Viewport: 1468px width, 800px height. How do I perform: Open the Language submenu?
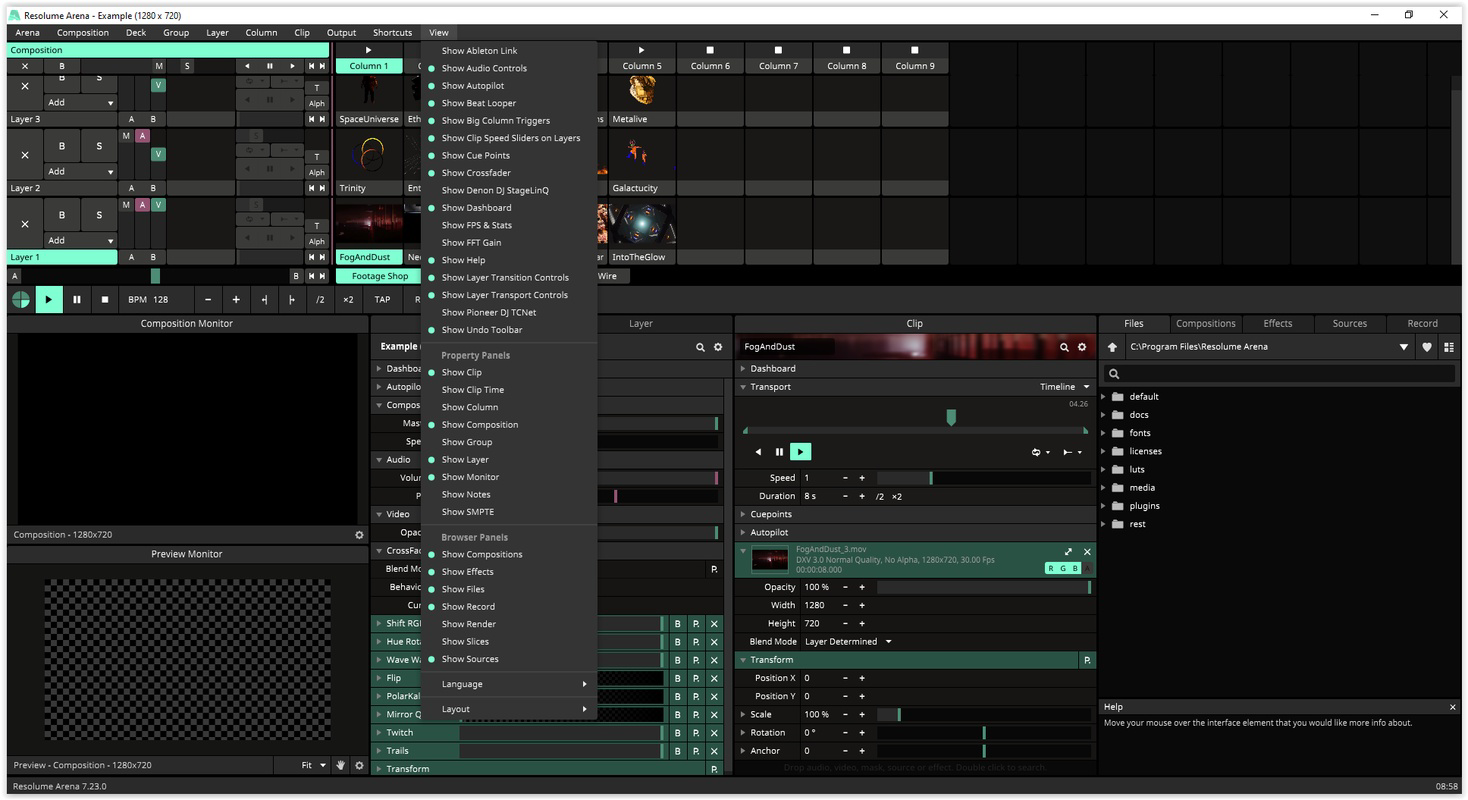point(509,684)
